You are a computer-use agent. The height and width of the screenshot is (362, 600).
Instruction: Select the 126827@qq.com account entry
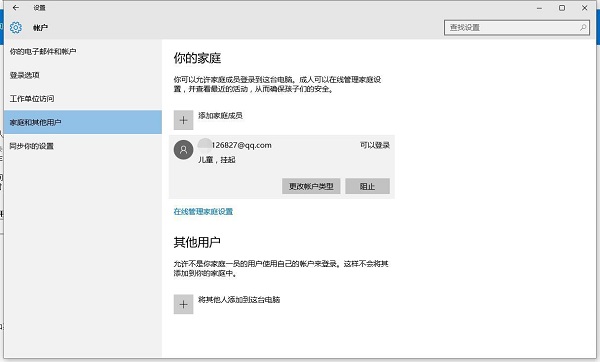(x=282, y=167)
